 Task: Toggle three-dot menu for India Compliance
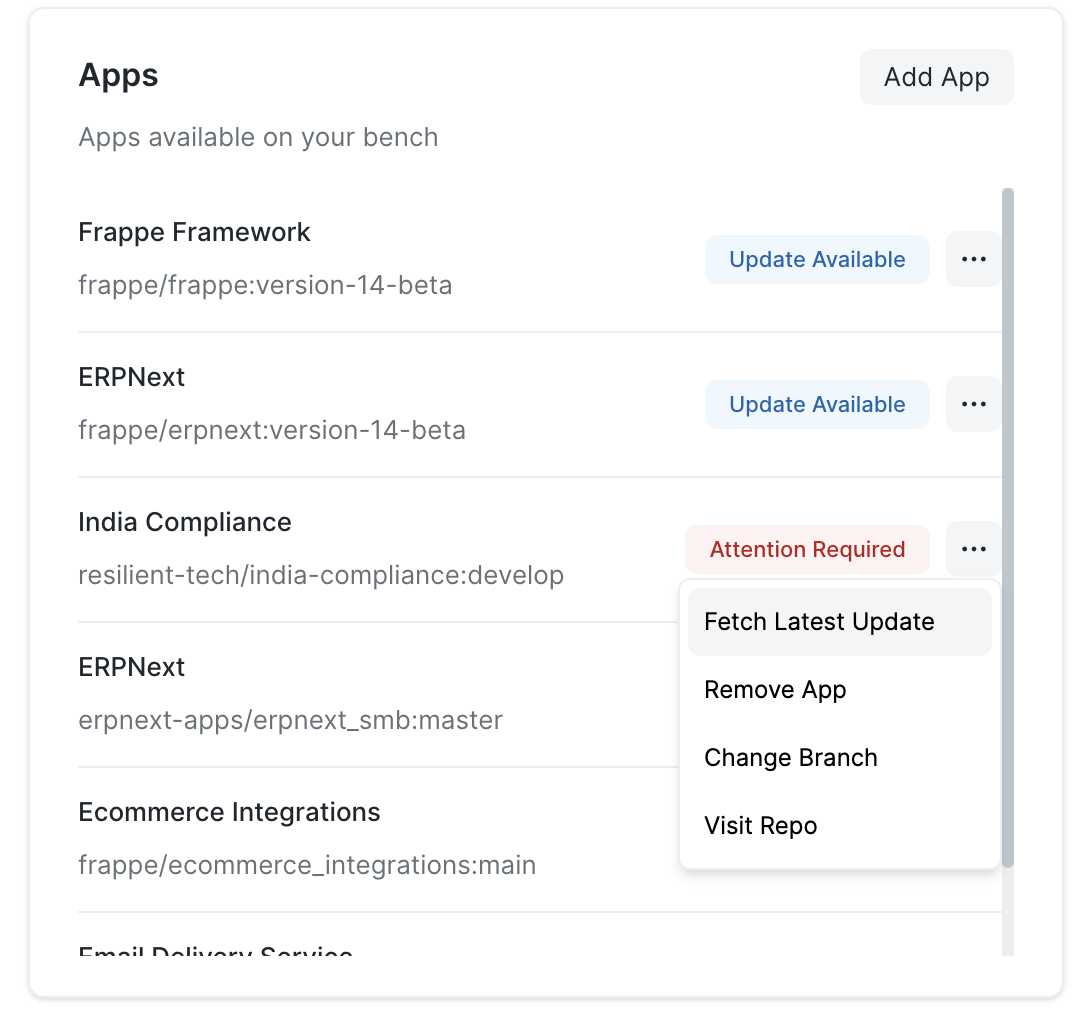tap(973, 549)
